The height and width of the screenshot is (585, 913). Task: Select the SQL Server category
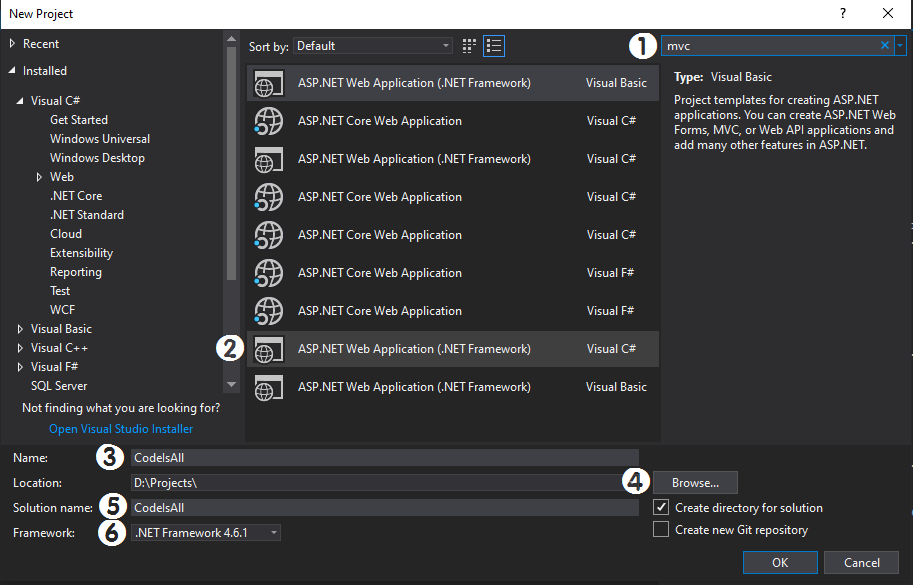pyautogui.click(x=59, y=386)
